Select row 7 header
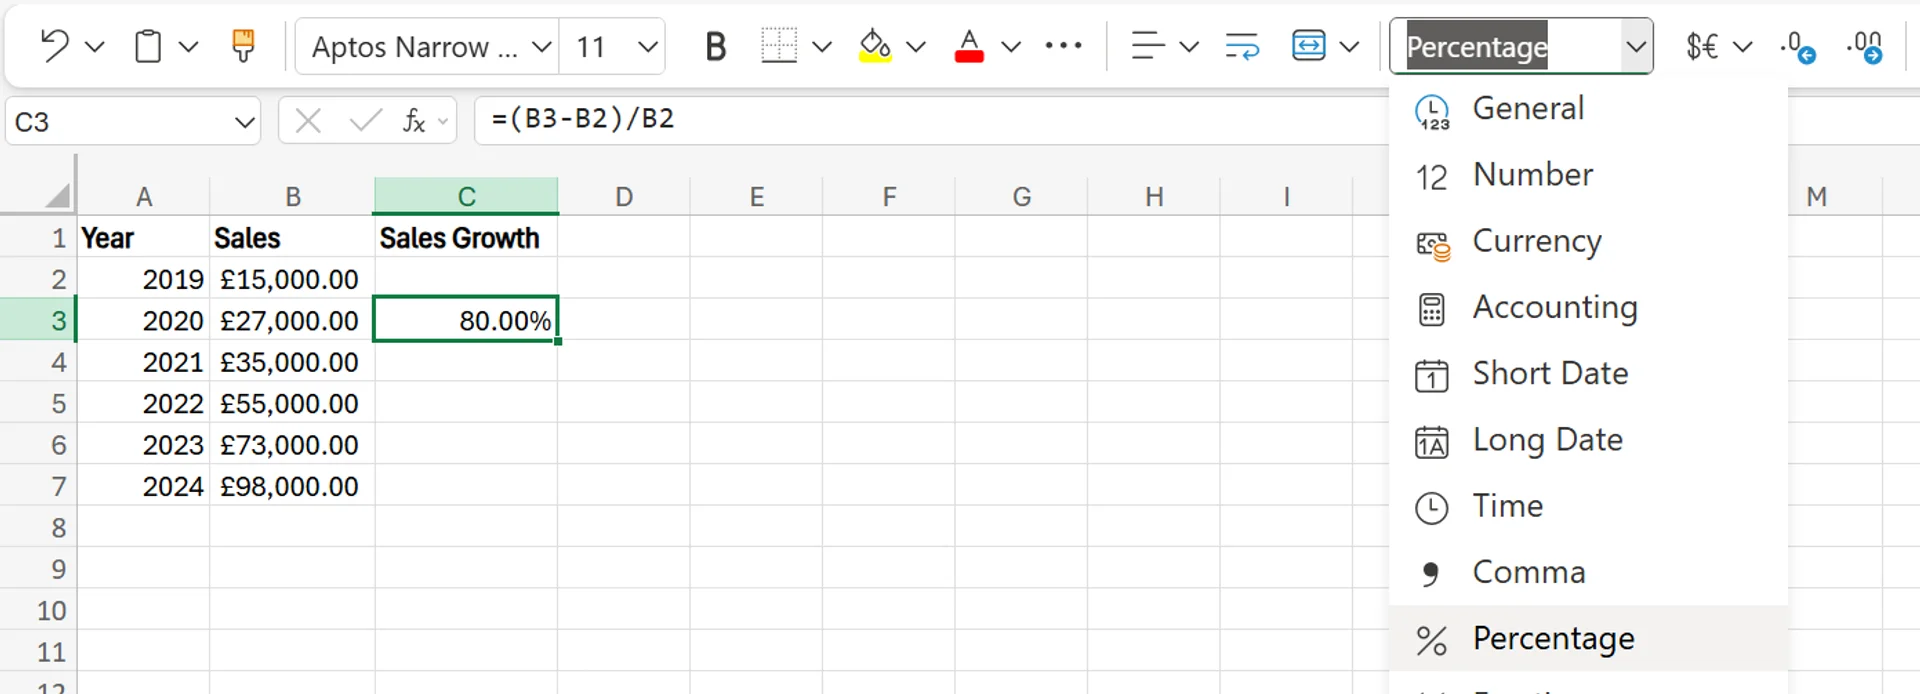 38,486
